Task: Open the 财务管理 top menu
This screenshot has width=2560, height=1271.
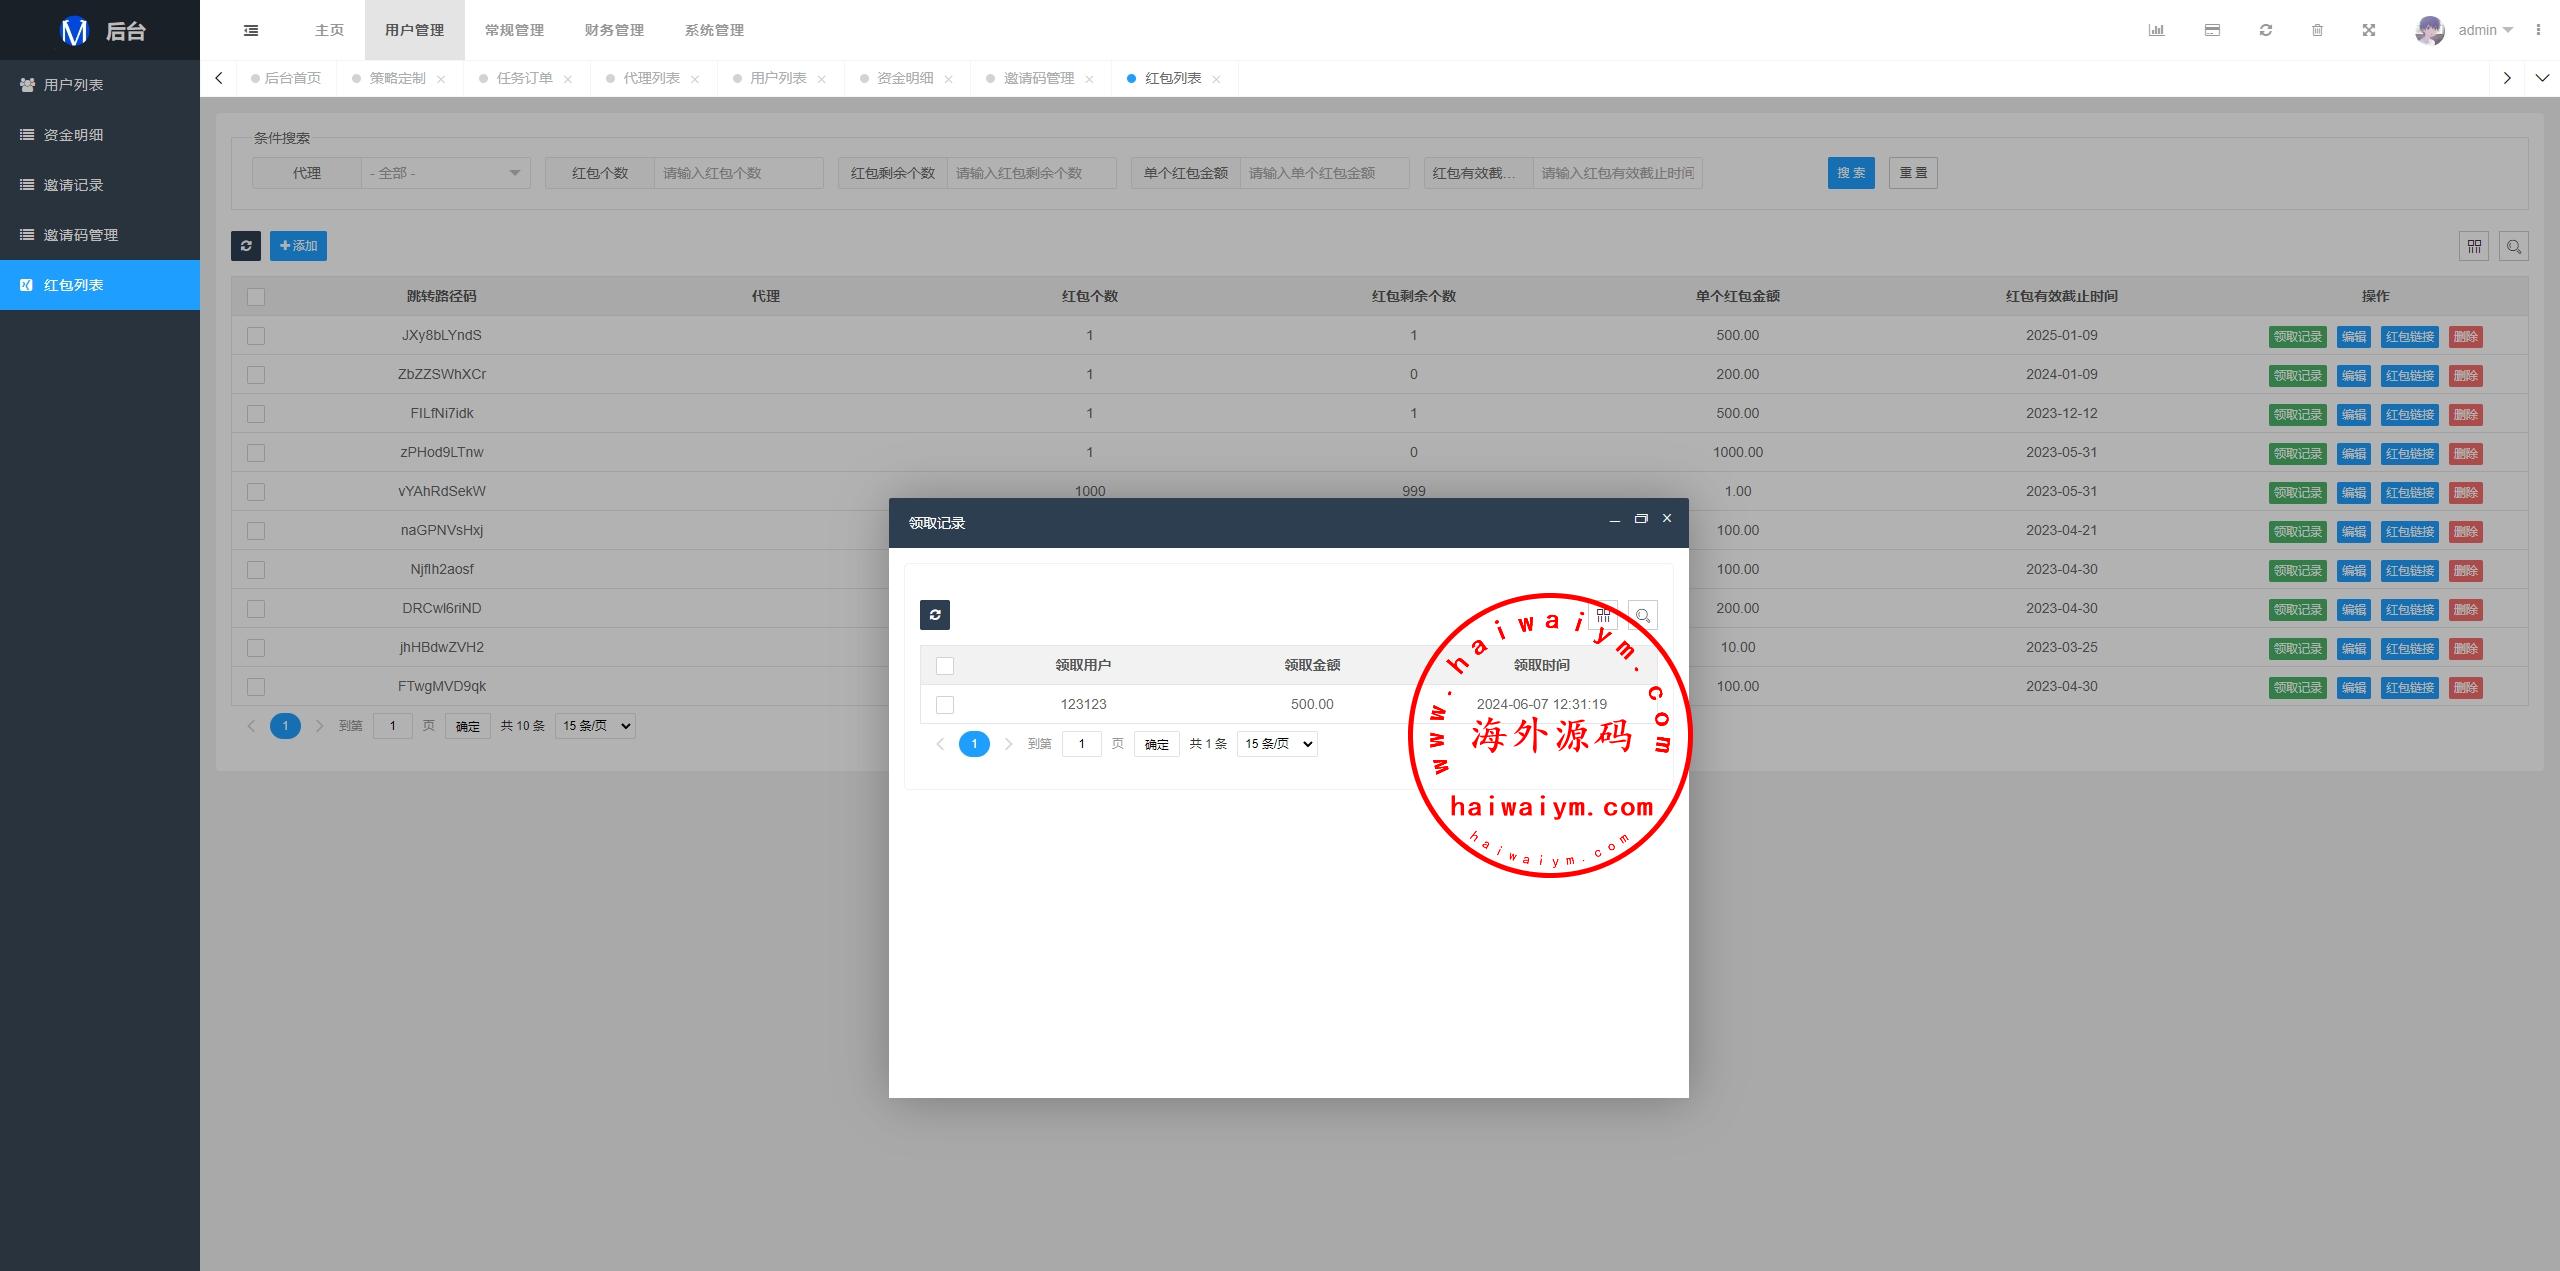Action: coord(614,30)
